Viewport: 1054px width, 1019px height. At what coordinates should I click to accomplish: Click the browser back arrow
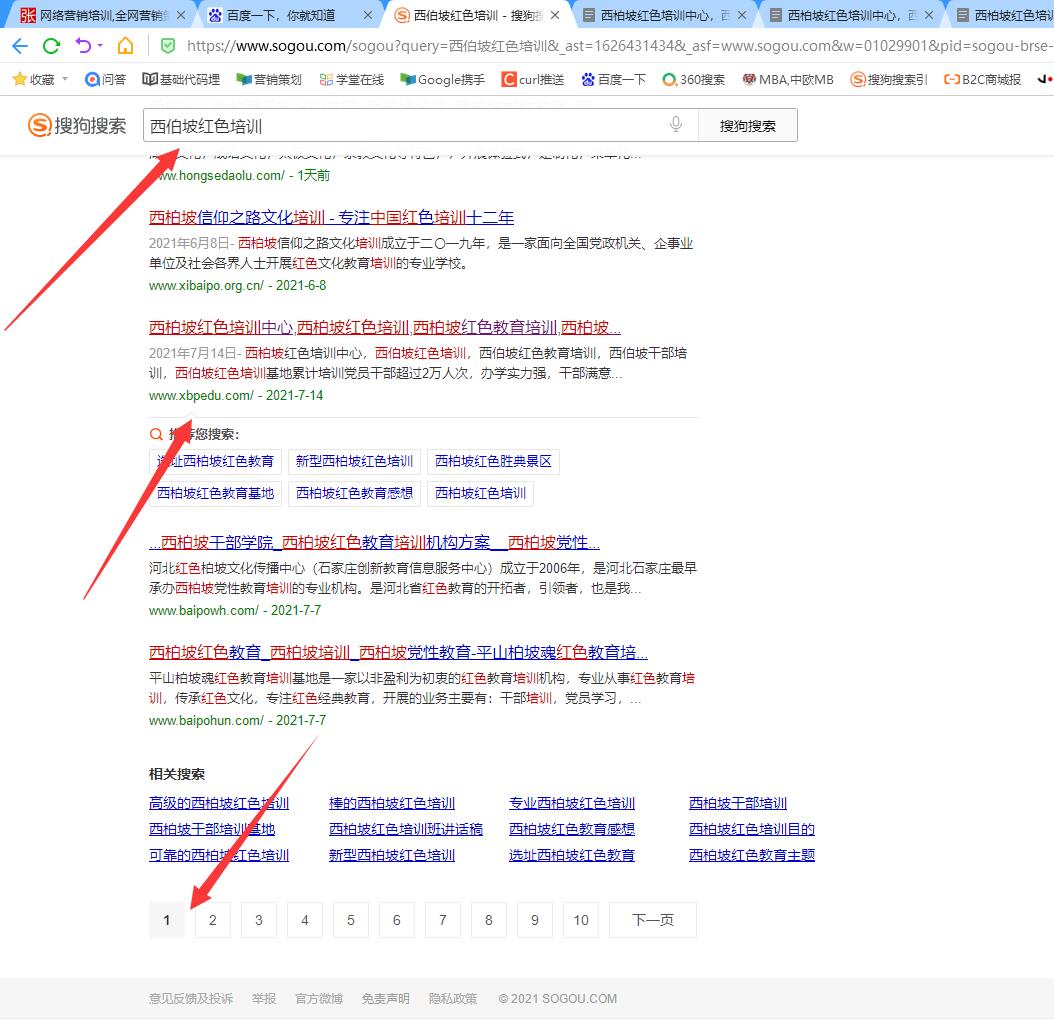coord(20,45)
